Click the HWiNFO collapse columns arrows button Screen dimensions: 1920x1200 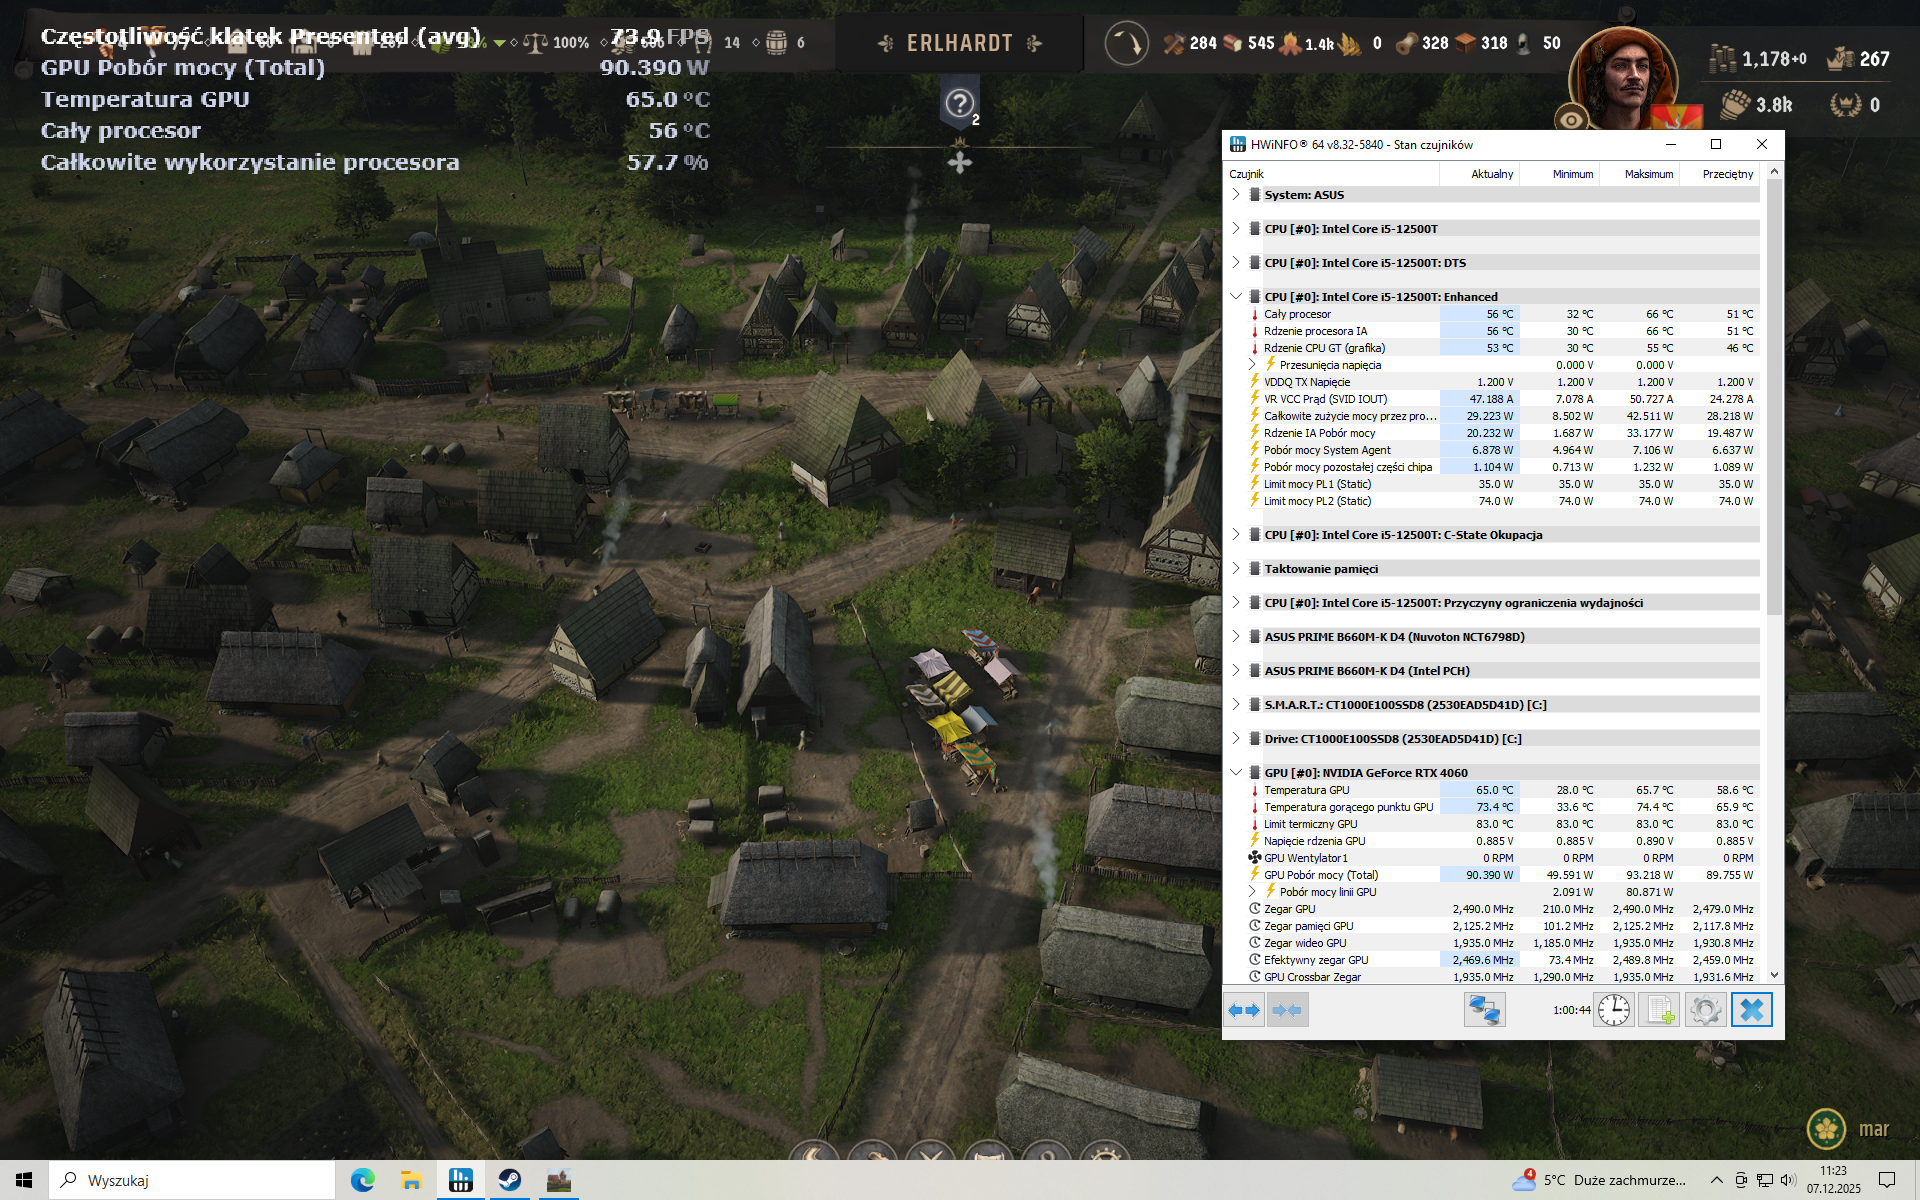(x=1288, y=1010)
